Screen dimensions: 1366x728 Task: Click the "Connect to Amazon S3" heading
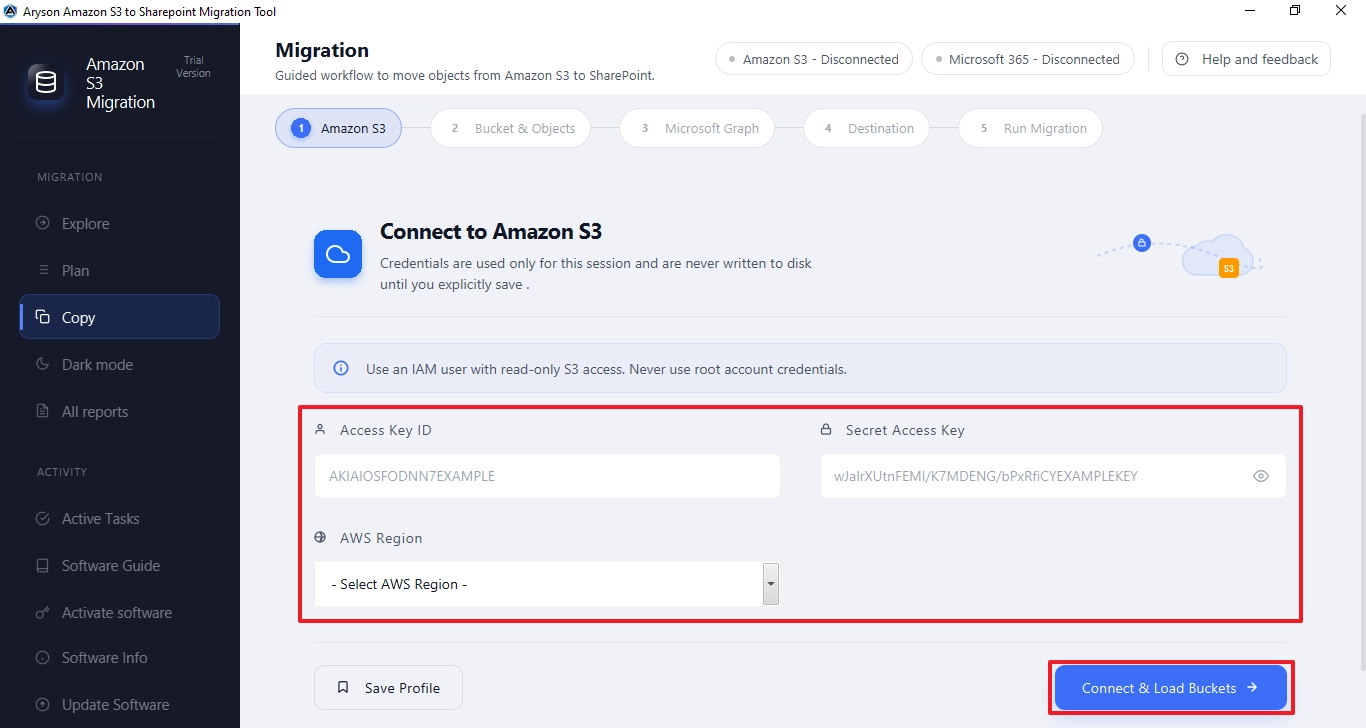491,232
